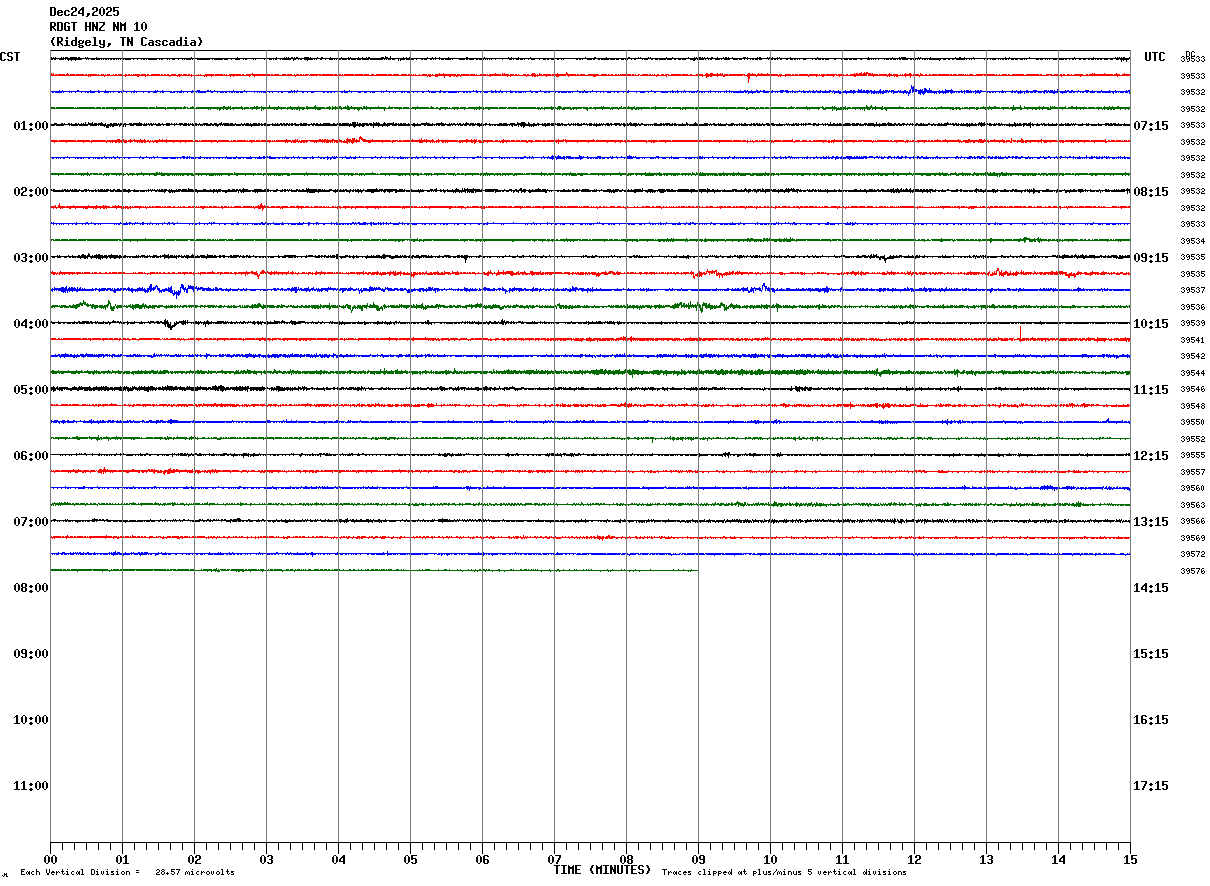Click the 14:15 UTC time label
The image size is (1210, 886).
coord(1151,588)
